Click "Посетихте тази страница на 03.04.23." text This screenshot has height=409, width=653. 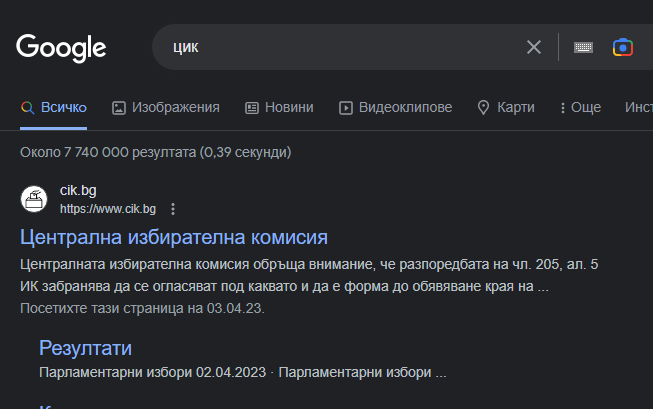pyautogui.click(x=142, y=308)
